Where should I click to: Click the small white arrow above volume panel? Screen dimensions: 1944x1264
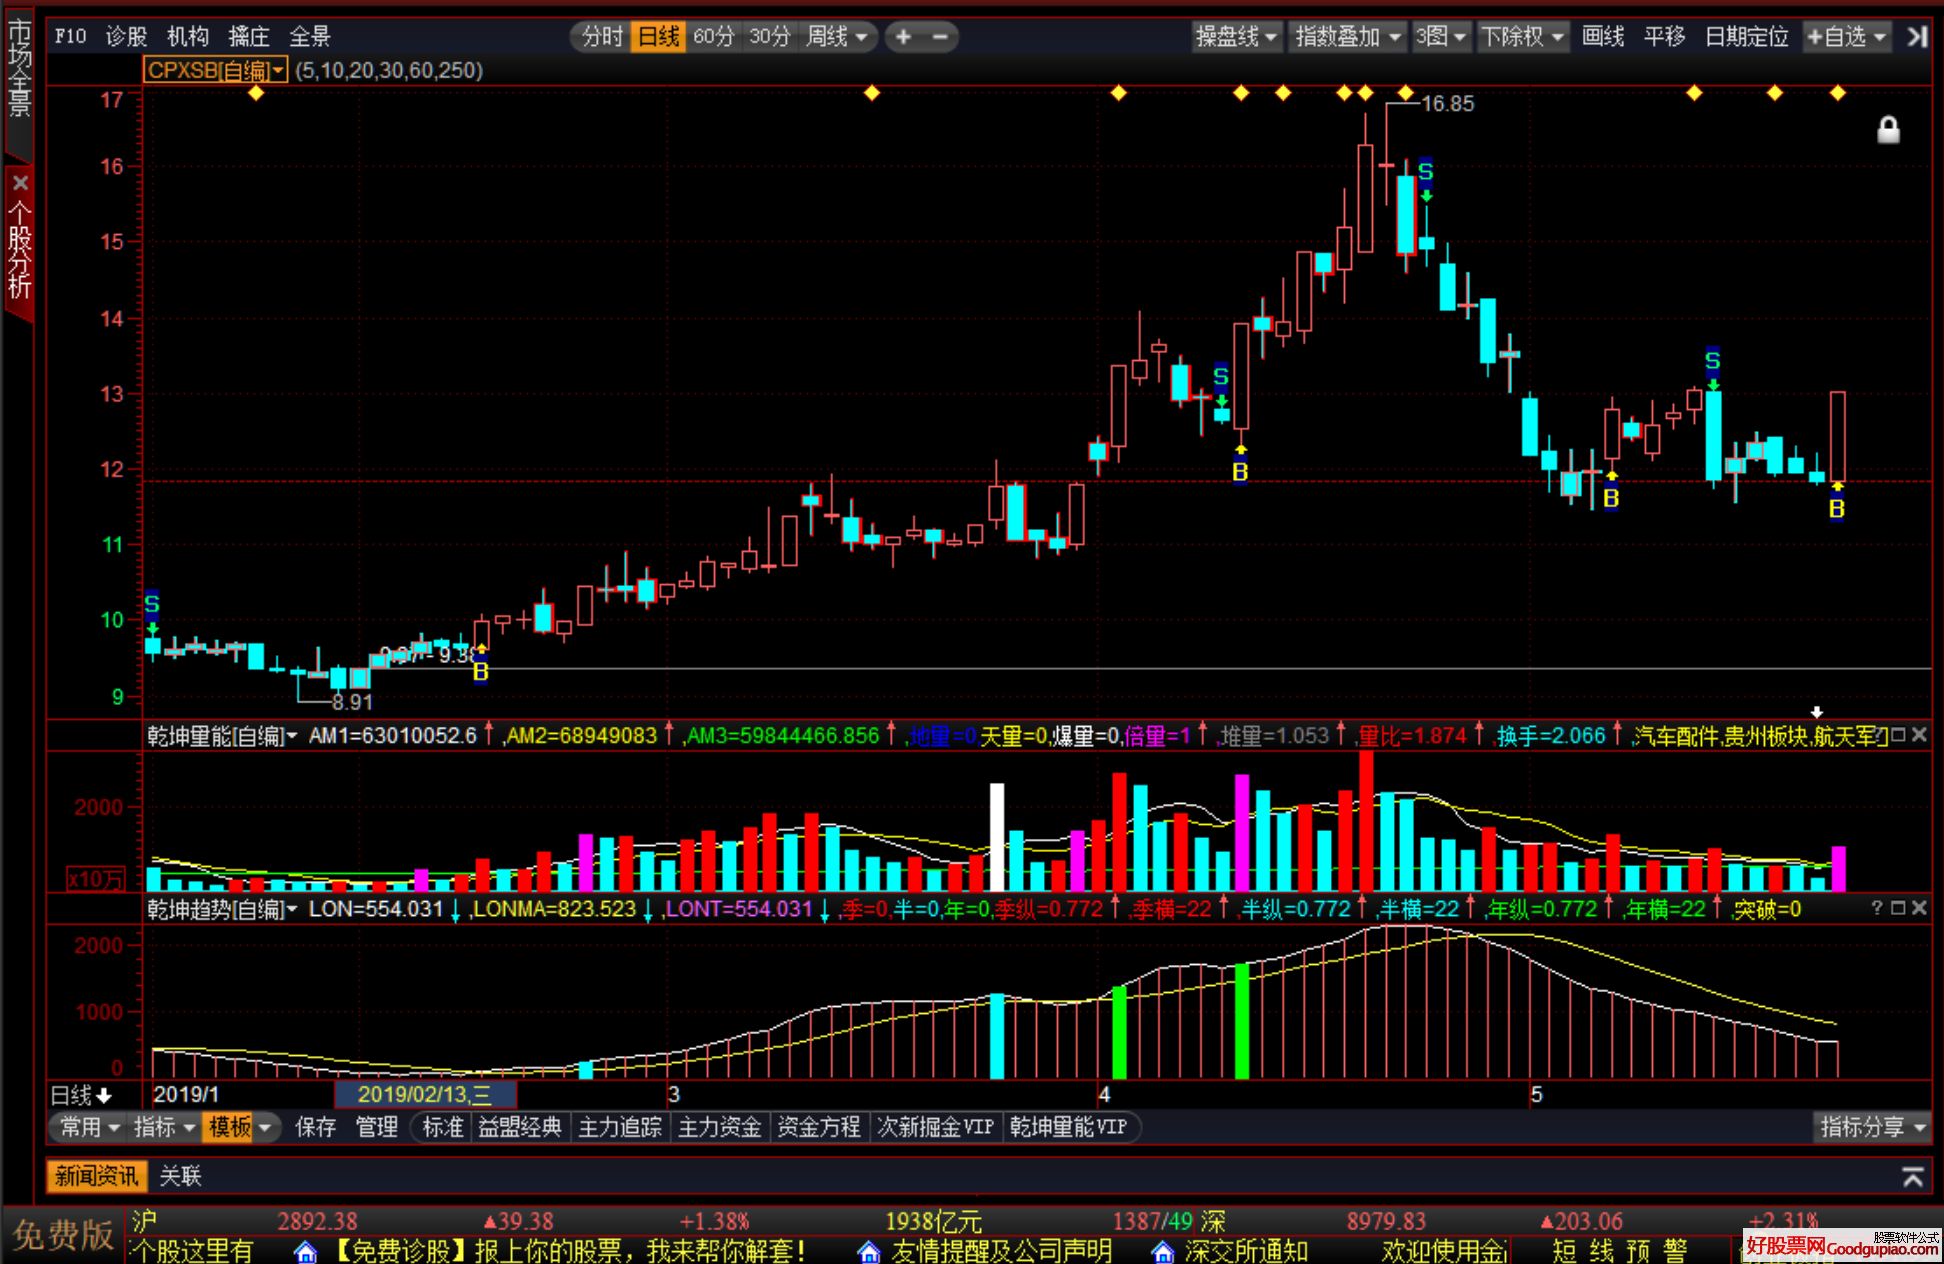pos(1817,712)
